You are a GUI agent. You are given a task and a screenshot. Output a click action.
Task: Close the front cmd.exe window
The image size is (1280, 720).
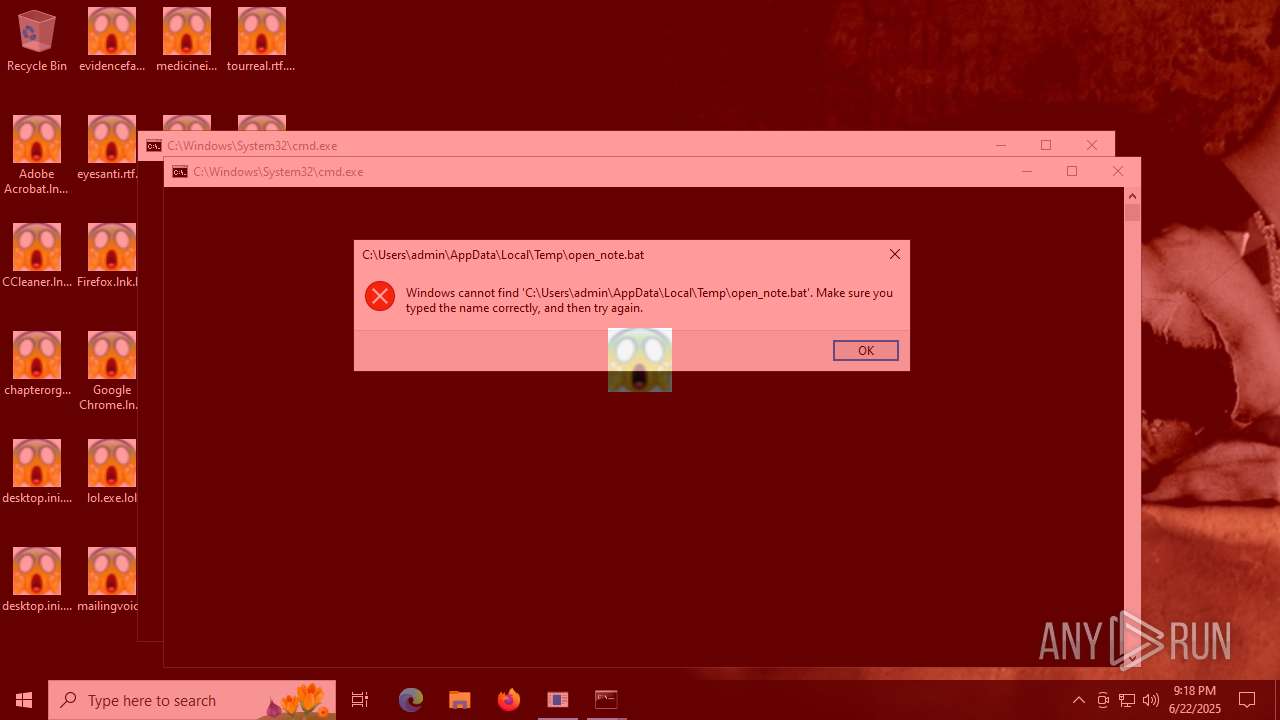1118,171
